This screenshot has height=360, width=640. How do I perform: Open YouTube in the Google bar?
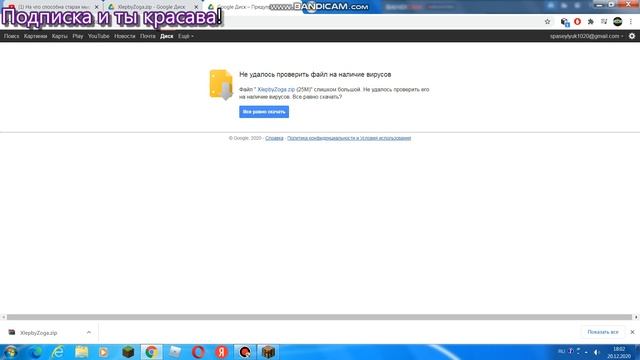pos(98,36)
